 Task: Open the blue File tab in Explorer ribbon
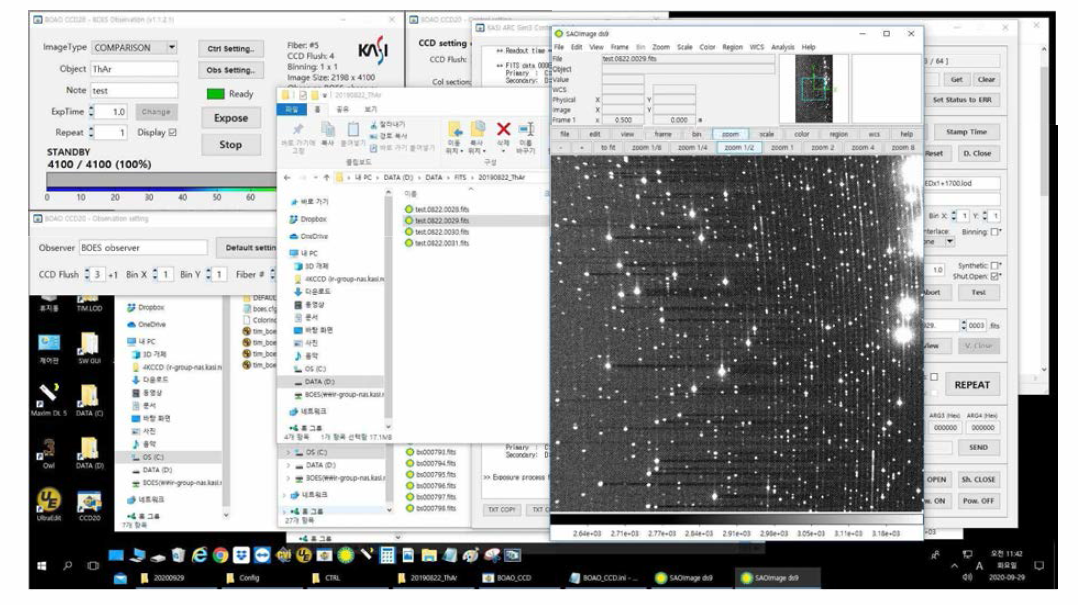pos(292,109)
